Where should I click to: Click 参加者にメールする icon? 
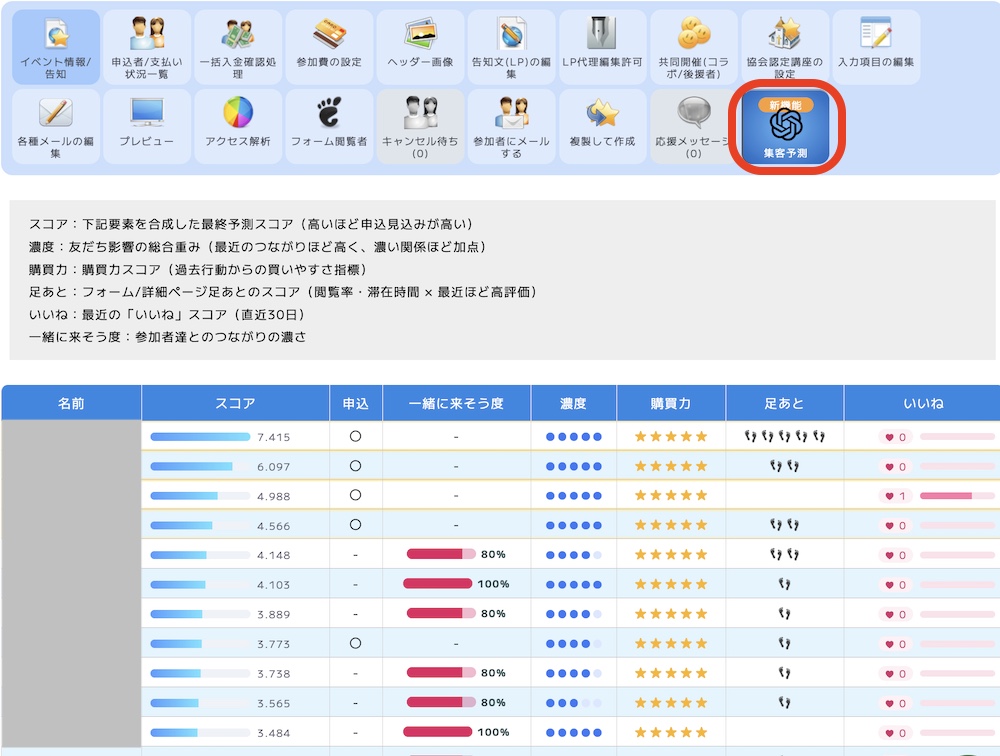tap(511, 125)
